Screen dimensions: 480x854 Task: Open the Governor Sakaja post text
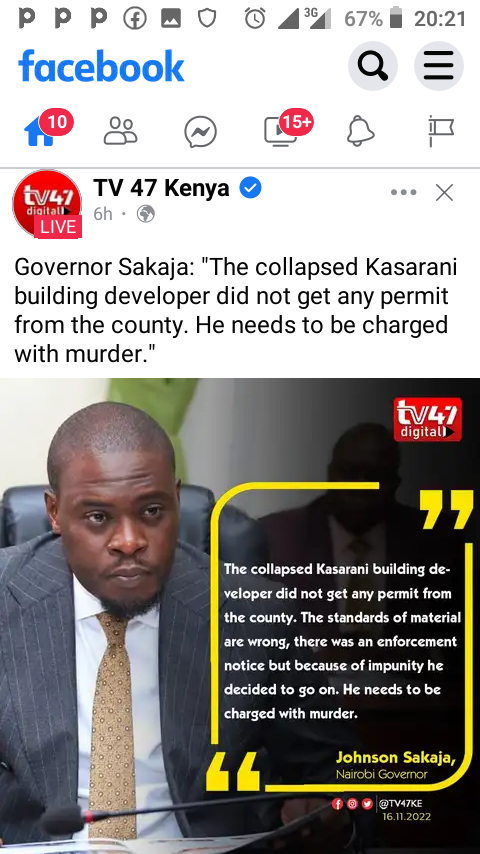tap(235, 310)
